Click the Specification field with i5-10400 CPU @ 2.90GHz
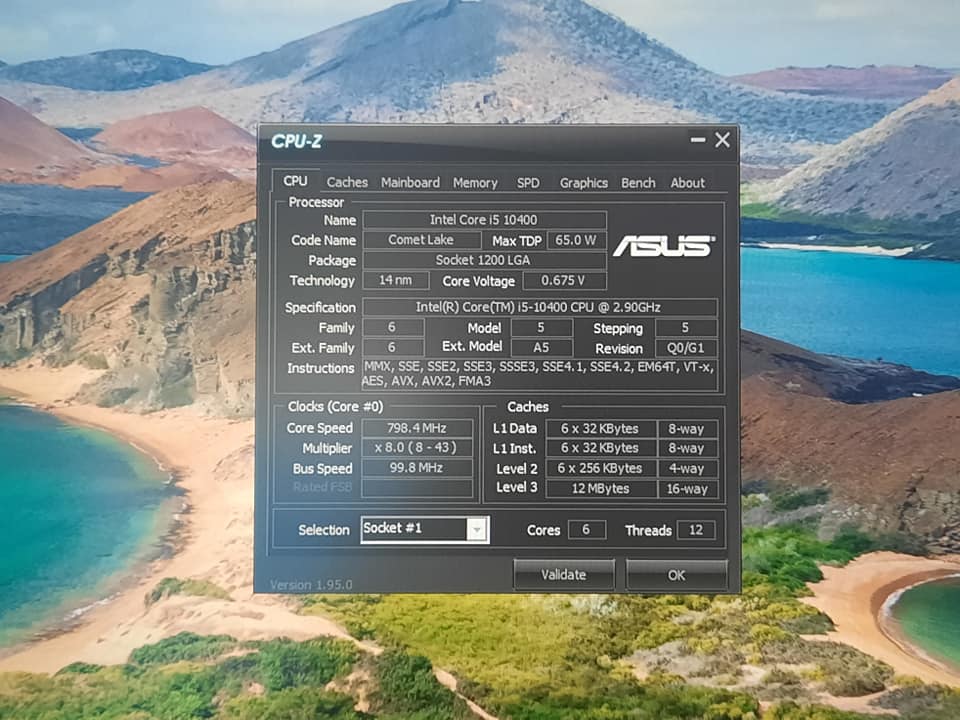 tap(539, 307)
